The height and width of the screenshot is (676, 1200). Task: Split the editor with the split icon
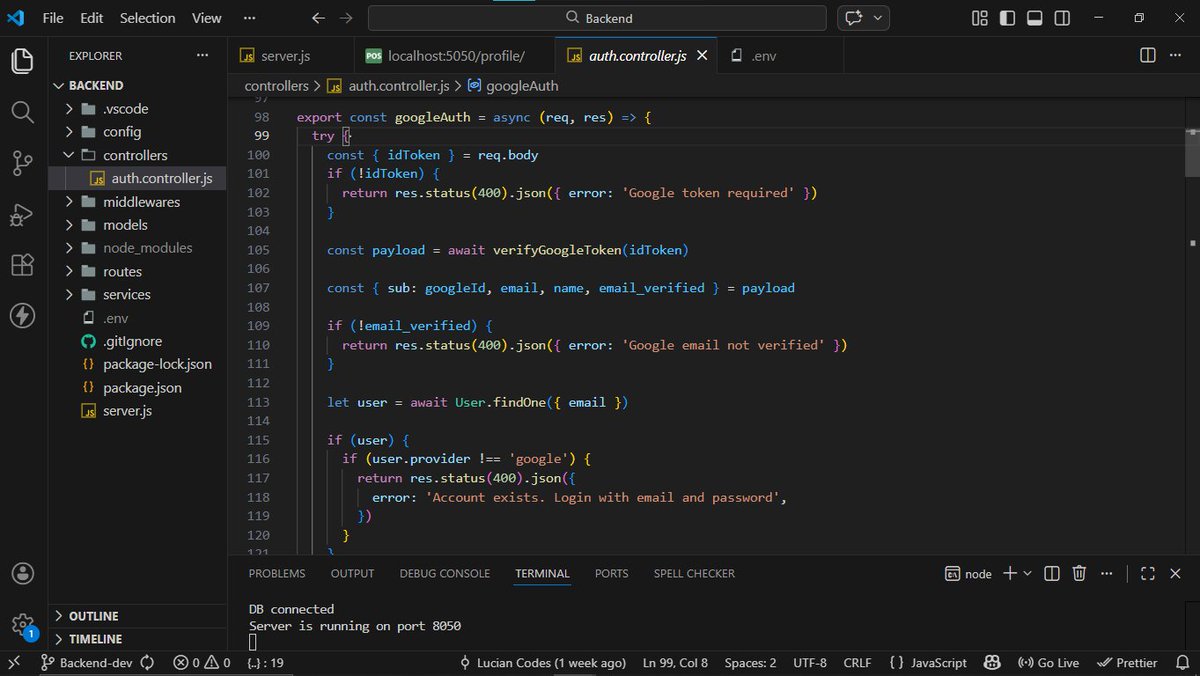pos(1146,56)
